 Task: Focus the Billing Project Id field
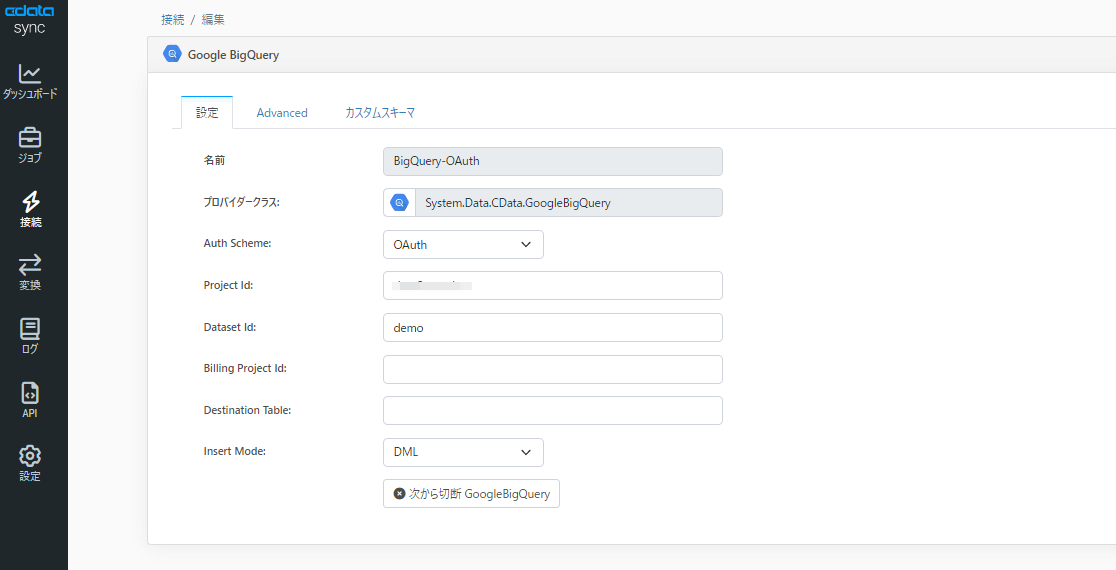coord(552,370)
